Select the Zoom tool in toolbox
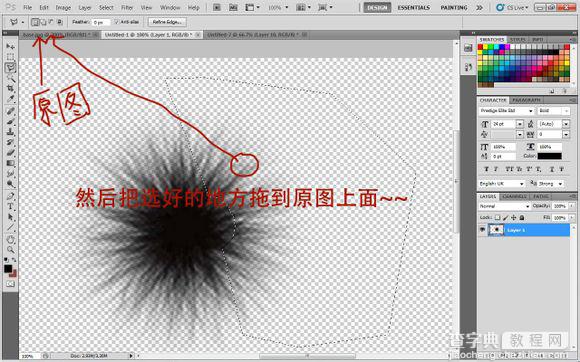The height and width of the screenshot is (362, 580). click(x=10, y=250)
